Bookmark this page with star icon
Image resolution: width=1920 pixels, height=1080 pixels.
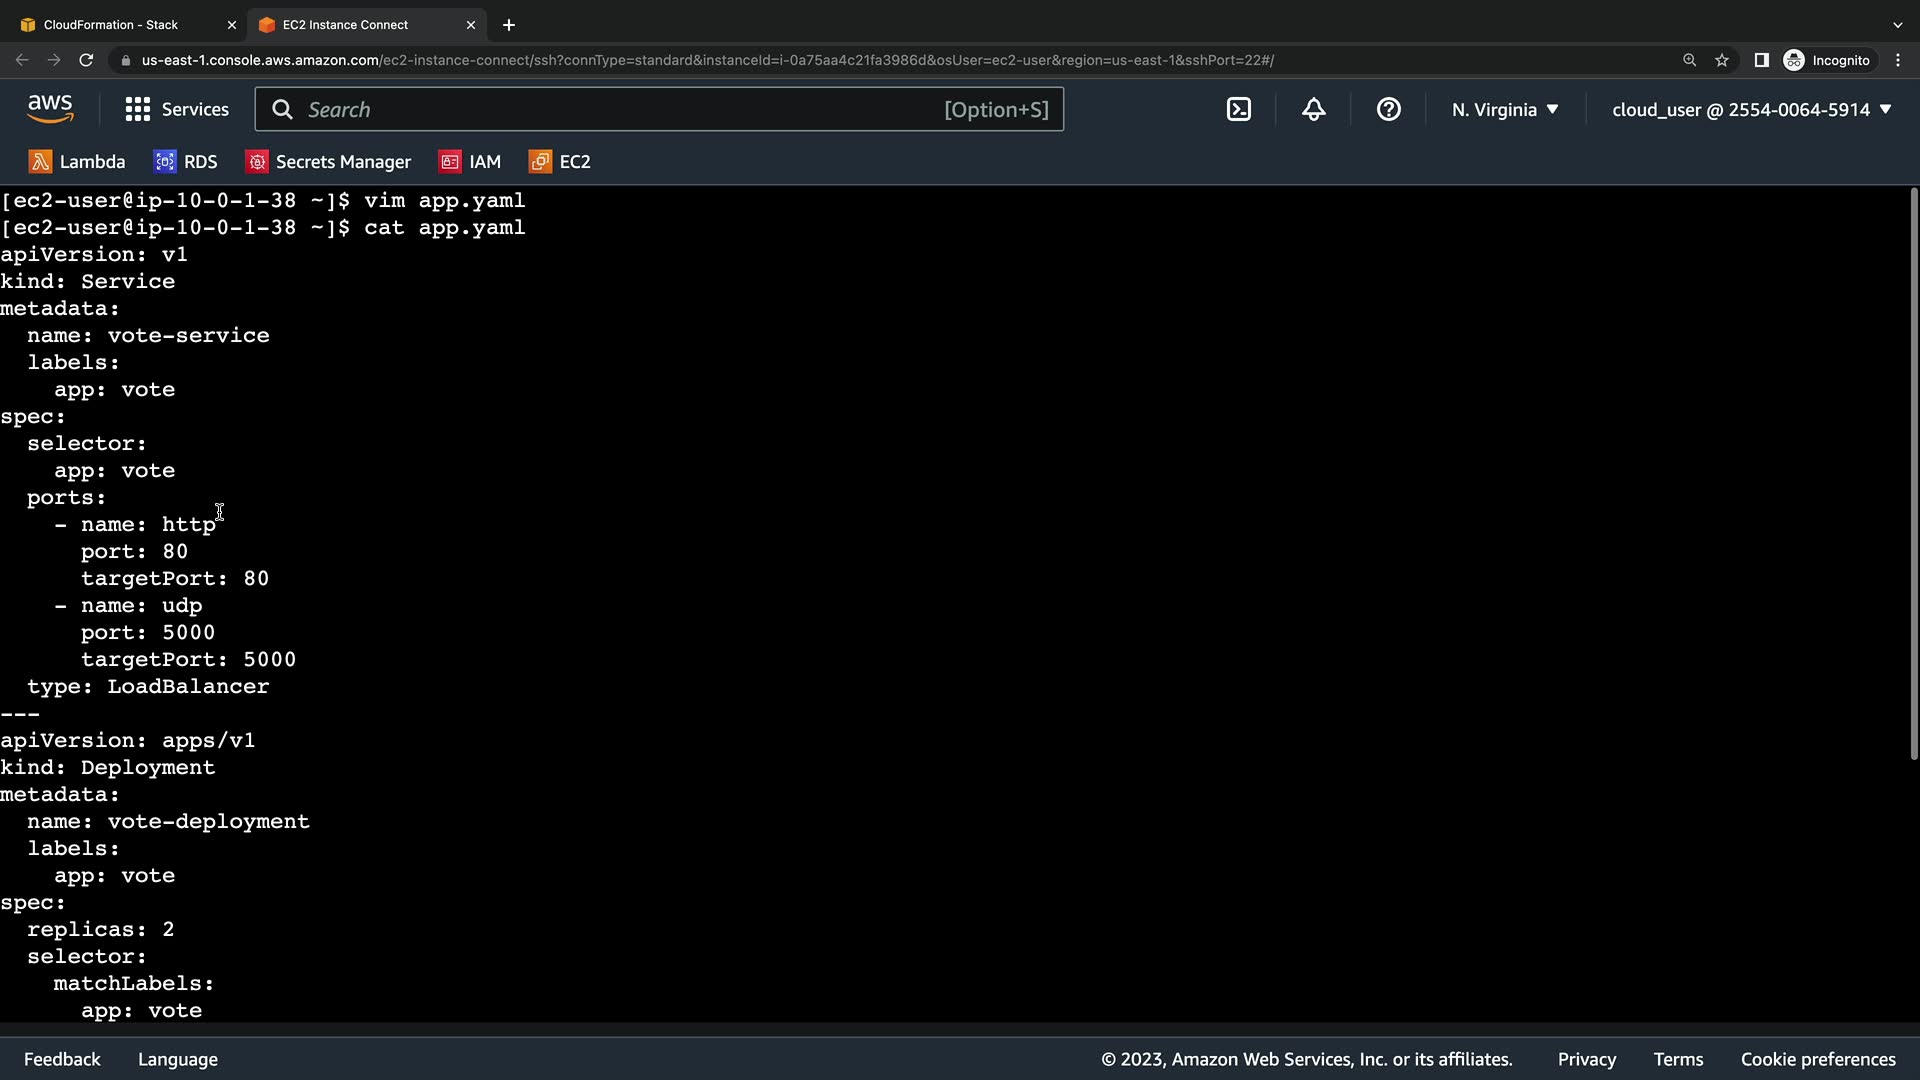[x=1722, y=60]
